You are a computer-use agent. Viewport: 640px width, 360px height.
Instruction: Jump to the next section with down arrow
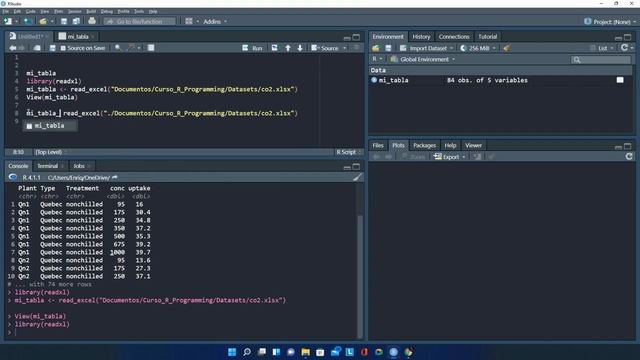[300, 48]
